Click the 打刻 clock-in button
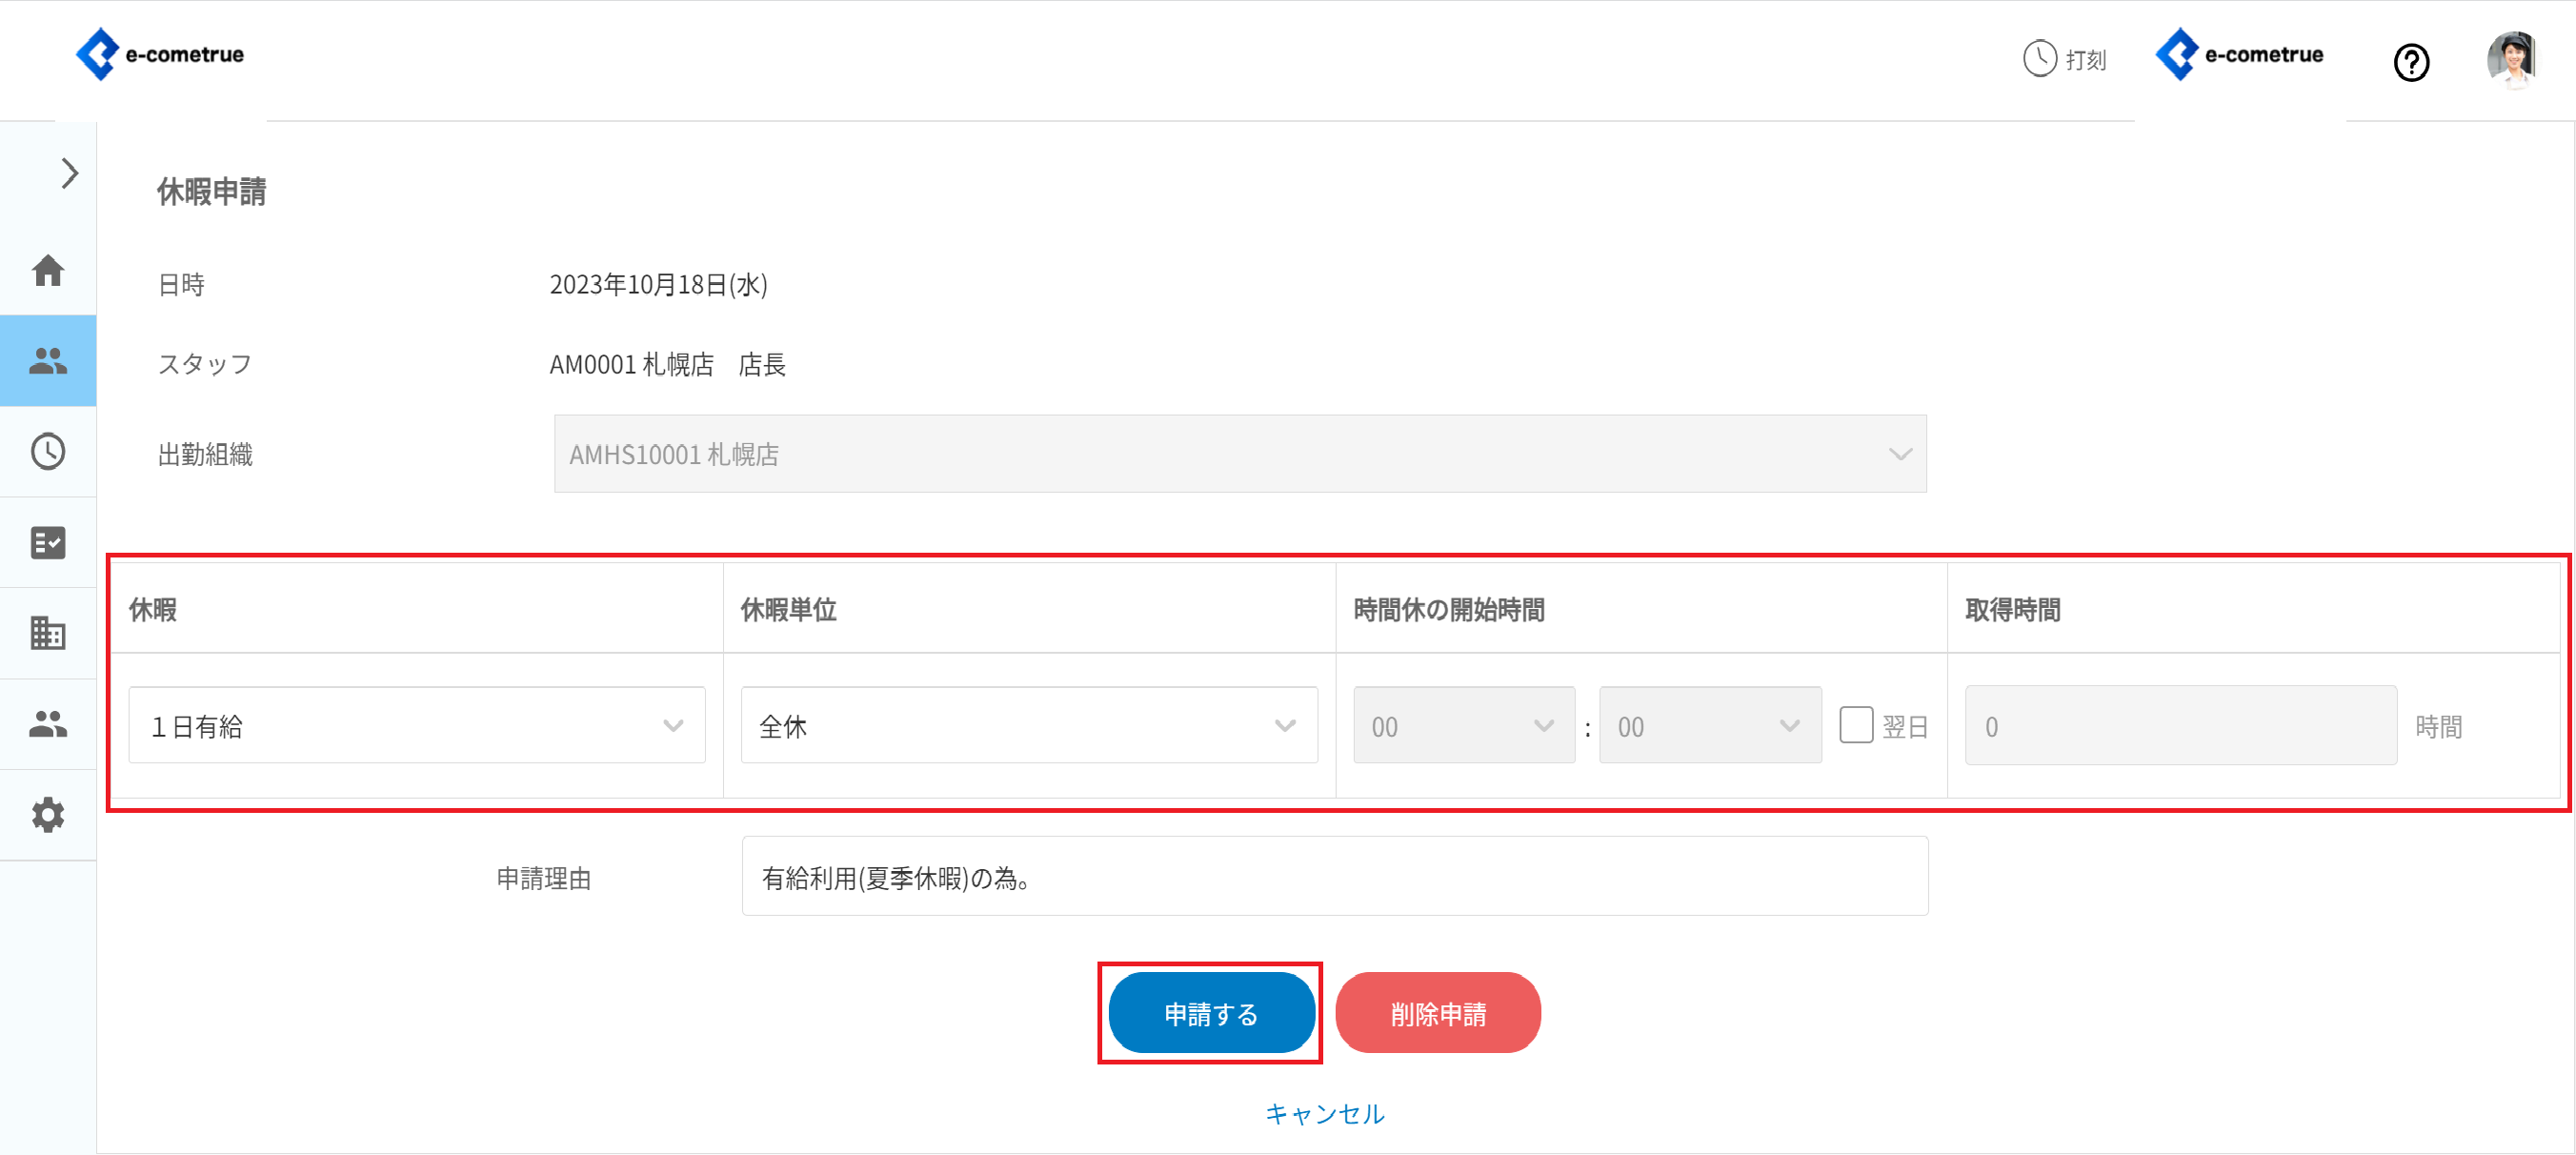Image resolution: width=2576 pixels, height=1155 pixels. click(2065, 59)
